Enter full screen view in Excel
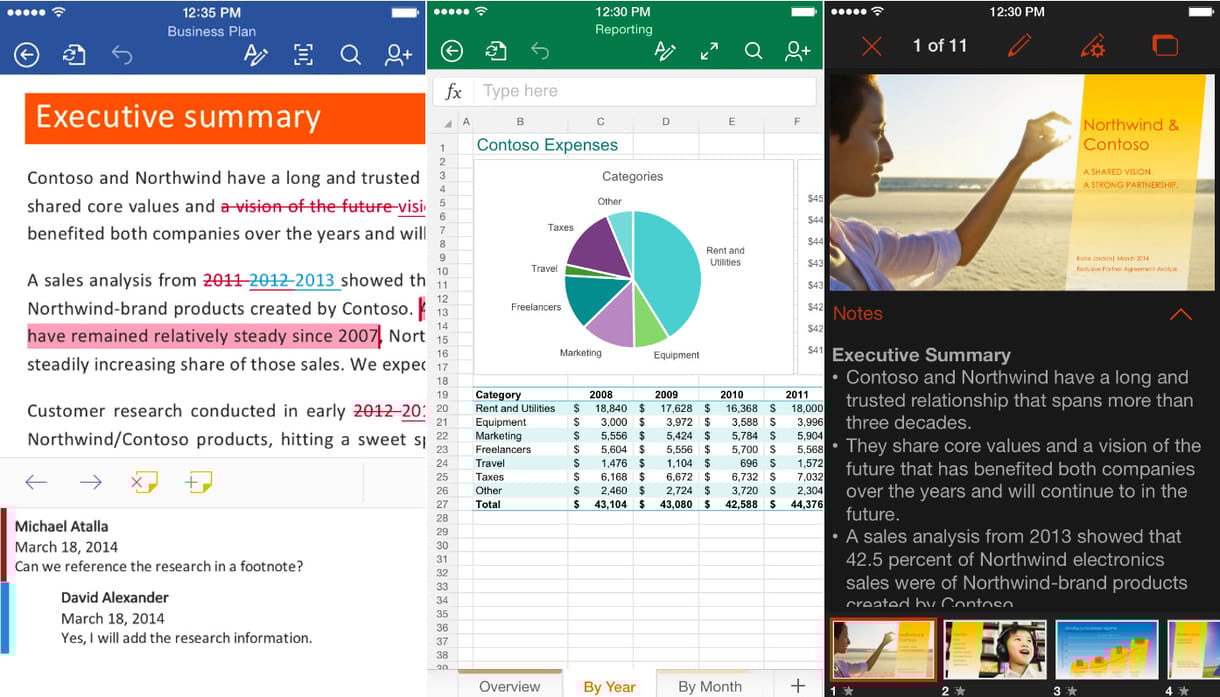This screenshot has width=1220, height=697. click(x=709, y=51)
